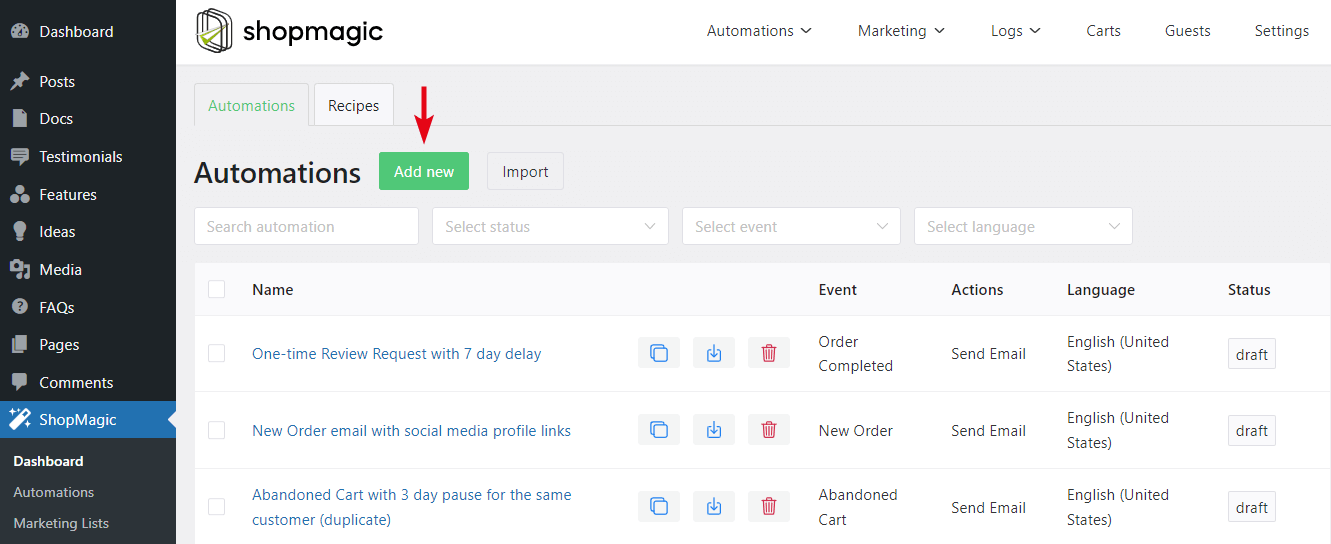Open One-time Review Request with 7 day delay
Image resolution: width=1331 pixels, height=544 pixels.
[x=396, y=353]
